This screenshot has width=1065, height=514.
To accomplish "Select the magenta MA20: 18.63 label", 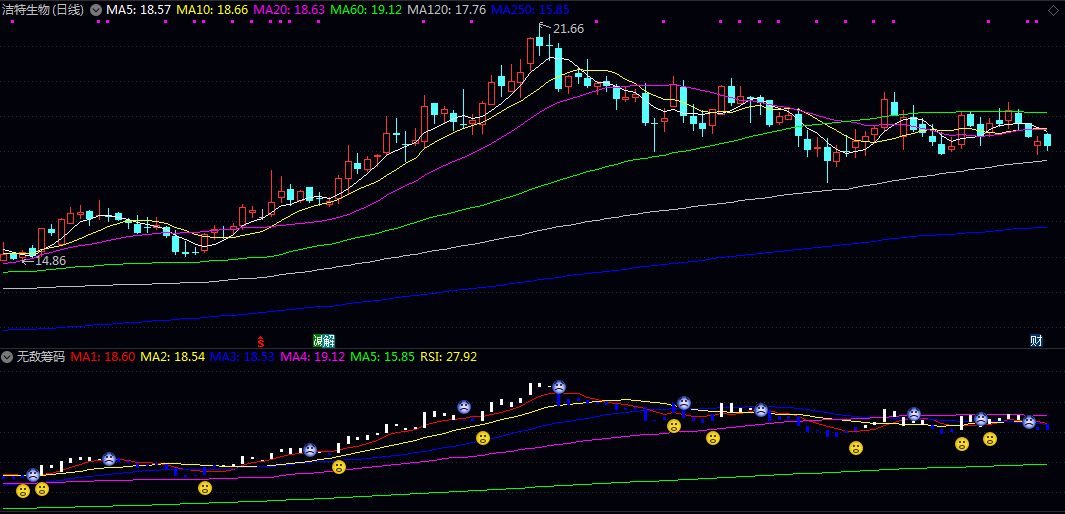I will click(x=291, y=10).
